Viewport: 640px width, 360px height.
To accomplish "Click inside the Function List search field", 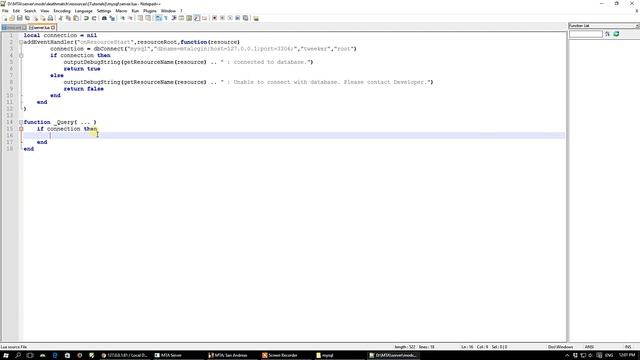I will coord(586,34).
